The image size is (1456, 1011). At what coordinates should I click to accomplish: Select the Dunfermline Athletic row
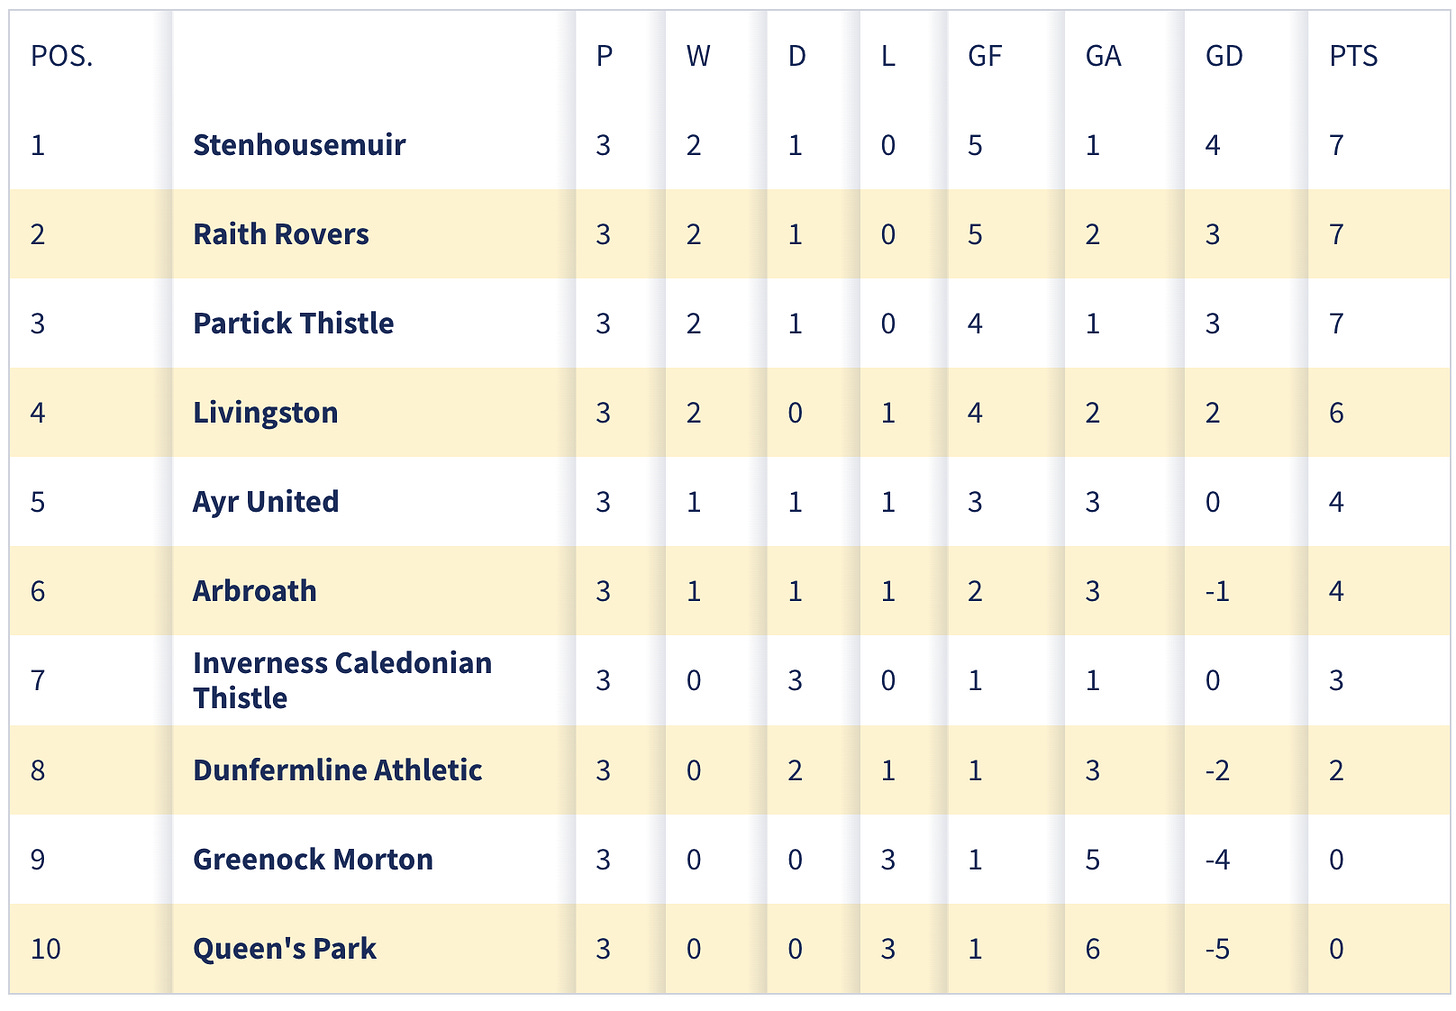coord(729,770)
